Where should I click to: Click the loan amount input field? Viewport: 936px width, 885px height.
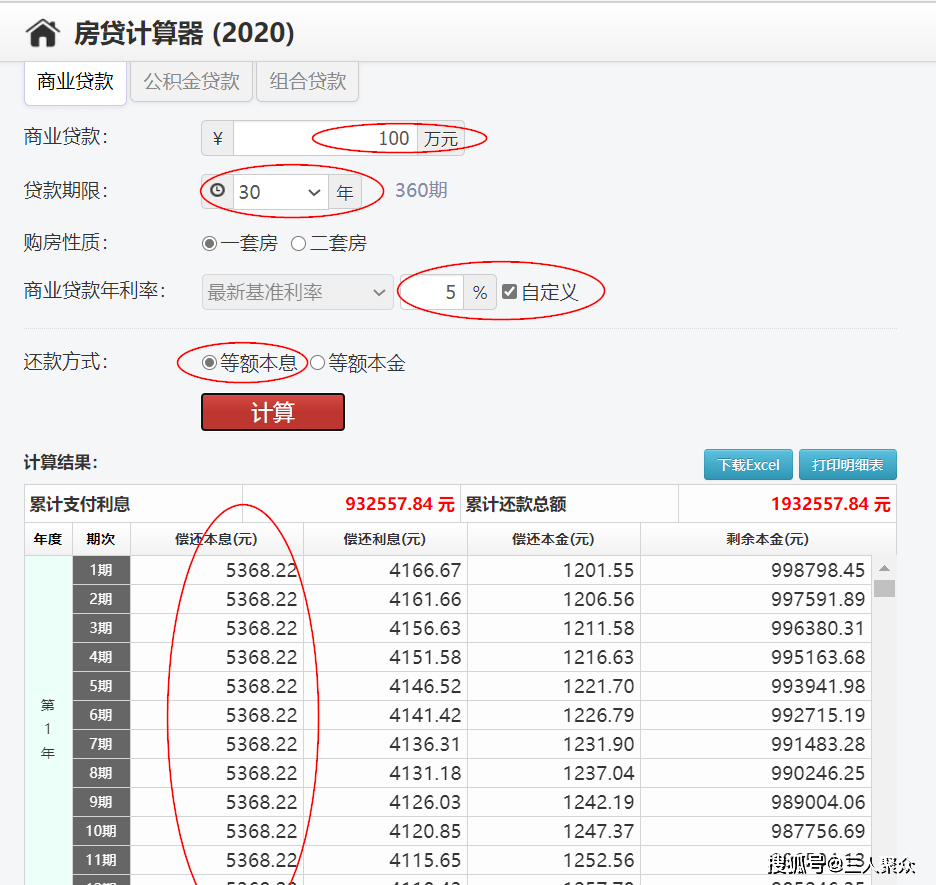click(324, 139)
